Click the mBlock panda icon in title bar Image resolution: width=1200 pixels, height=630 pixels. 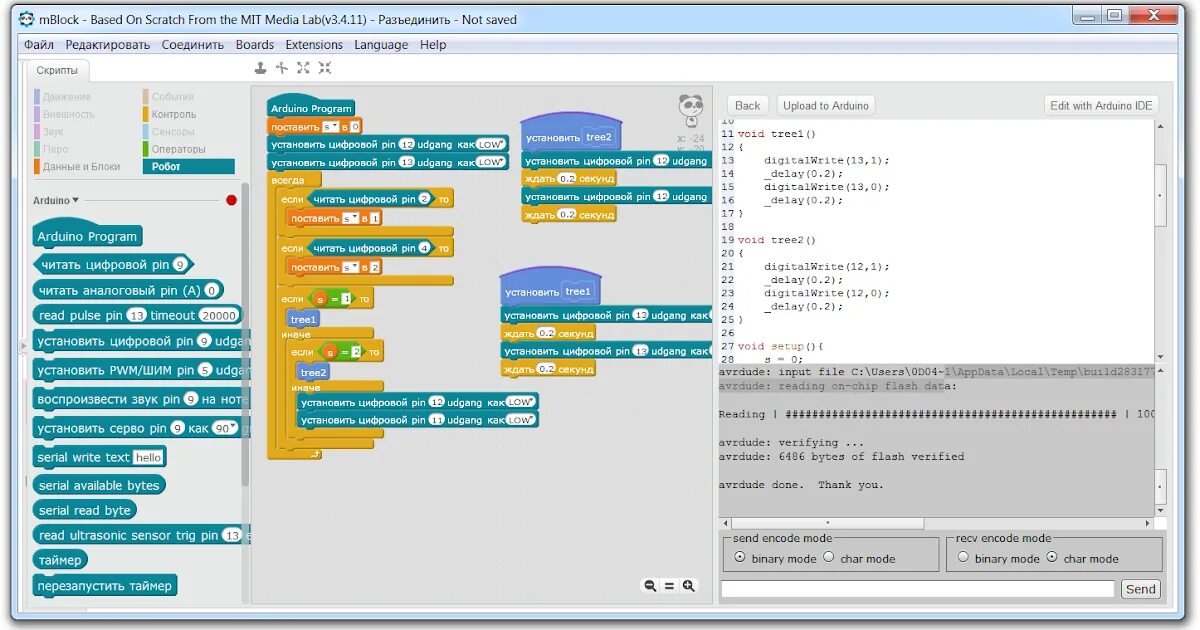26,19
